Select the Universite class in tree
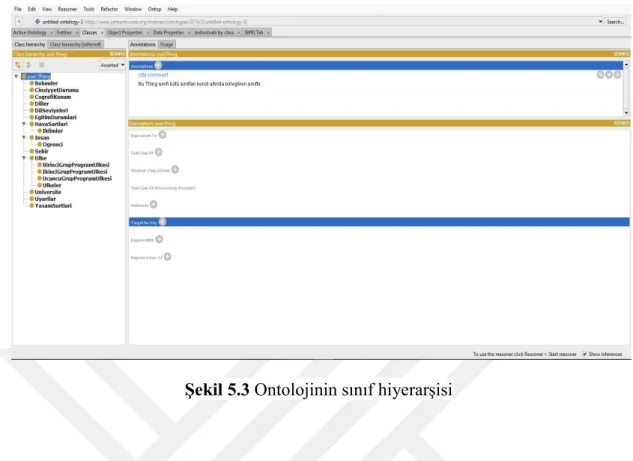Screen dimensions: 633x461 point(48,192)
